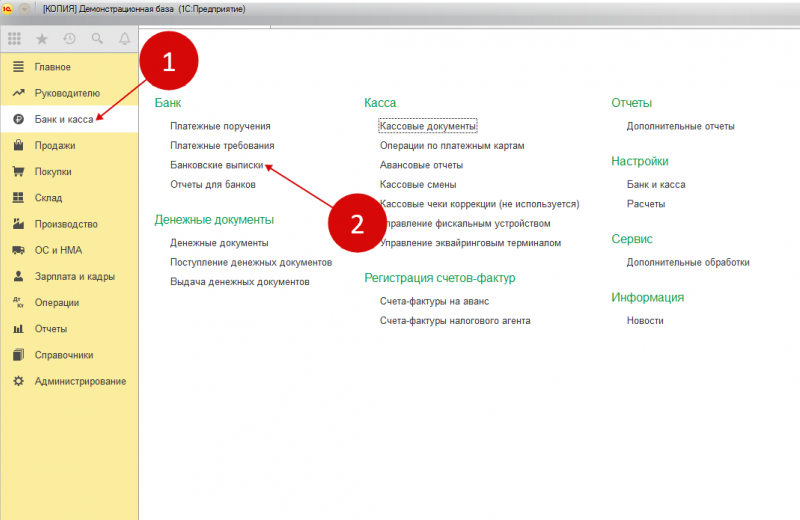Open Дополнительные обработки under Сервис

coord(688,262)
